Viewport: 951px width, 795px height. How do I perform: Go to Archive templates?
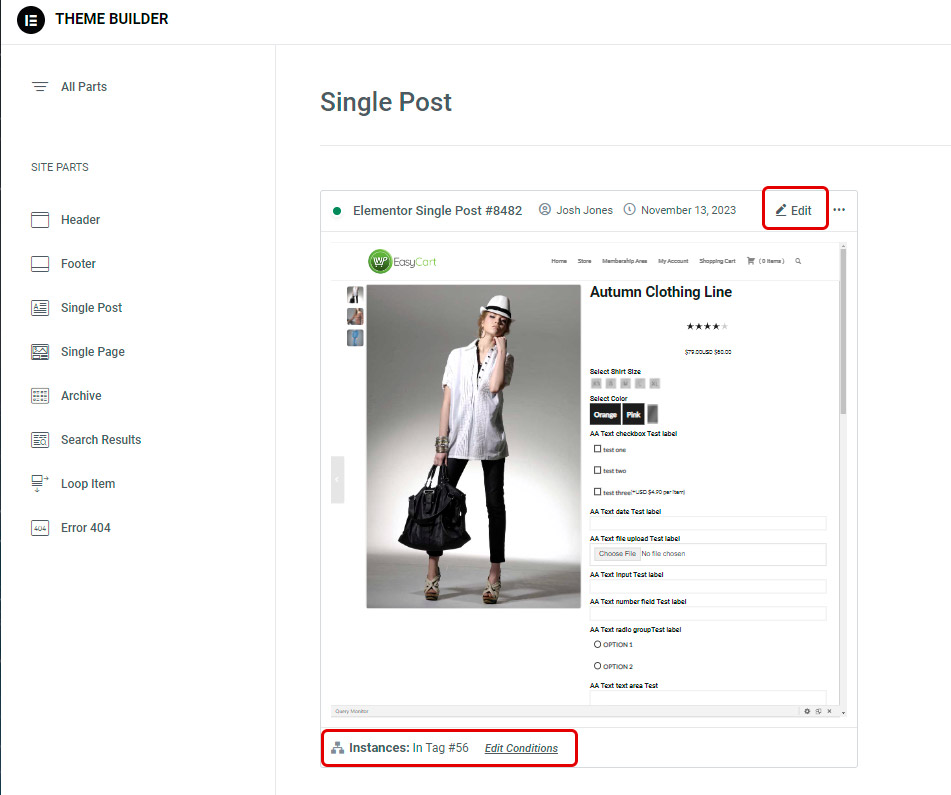(81, 396)
